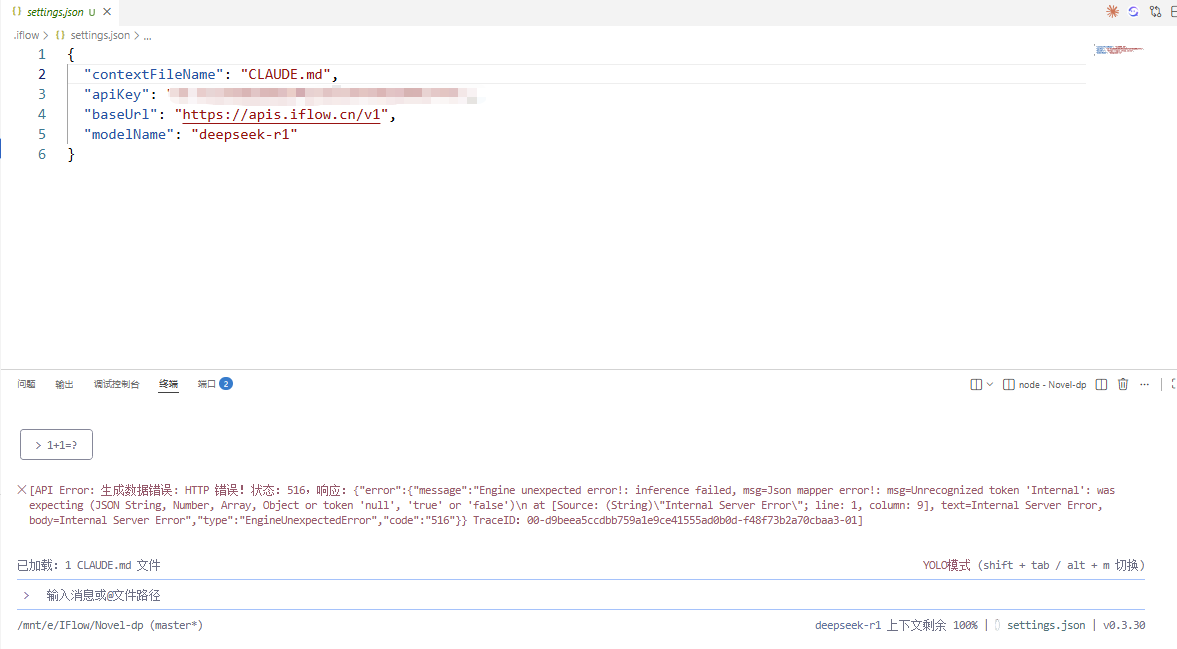The height and width of the screenshot is (649, 1177).
Task: Open the launch profile dropdown chevron in terminal
Action: click(990, 384)
